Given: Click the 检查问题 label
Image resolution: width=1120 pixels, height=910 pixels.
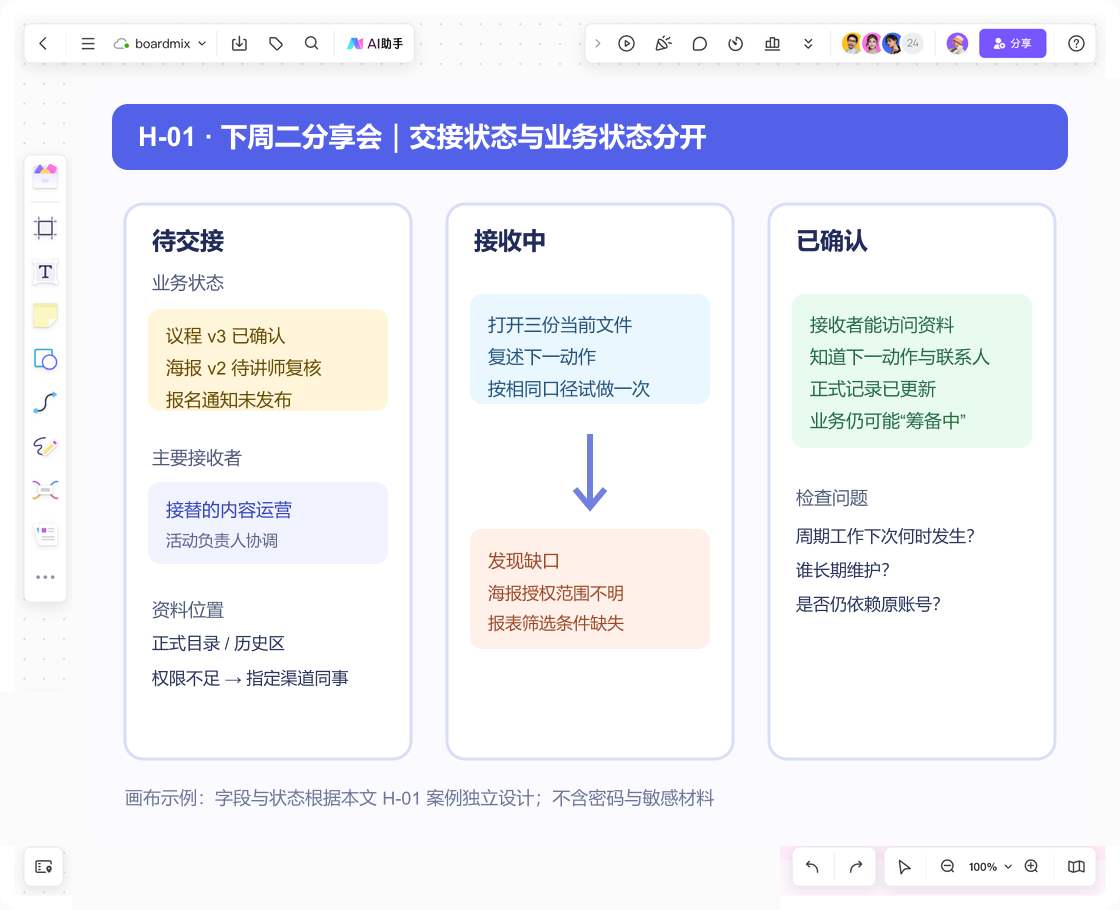Looking at the screenshot, I should click(x=831, y=498).
